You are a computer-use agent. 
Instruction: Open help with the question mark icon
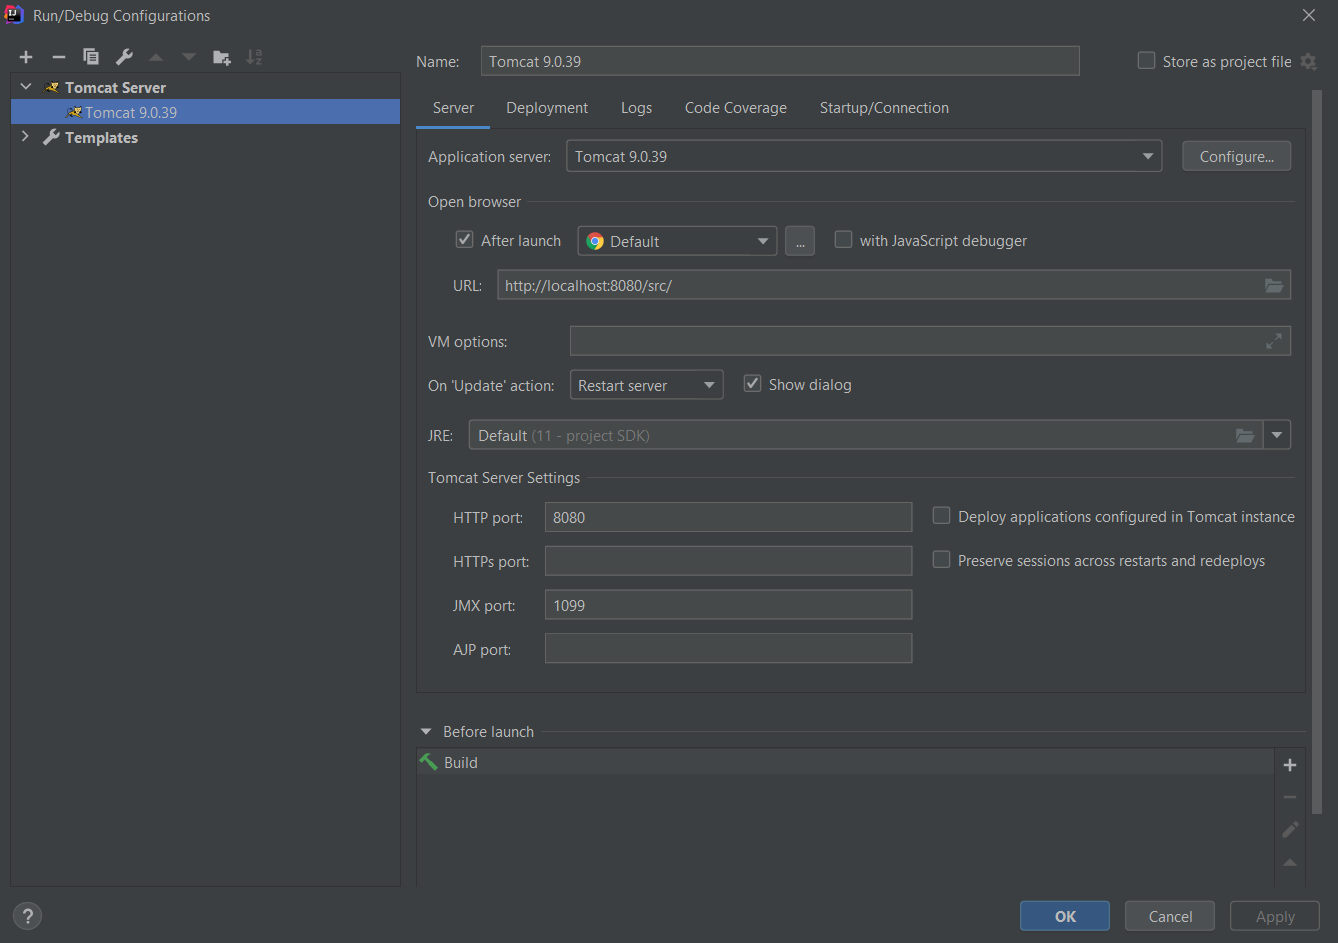(x=28, y=915)
